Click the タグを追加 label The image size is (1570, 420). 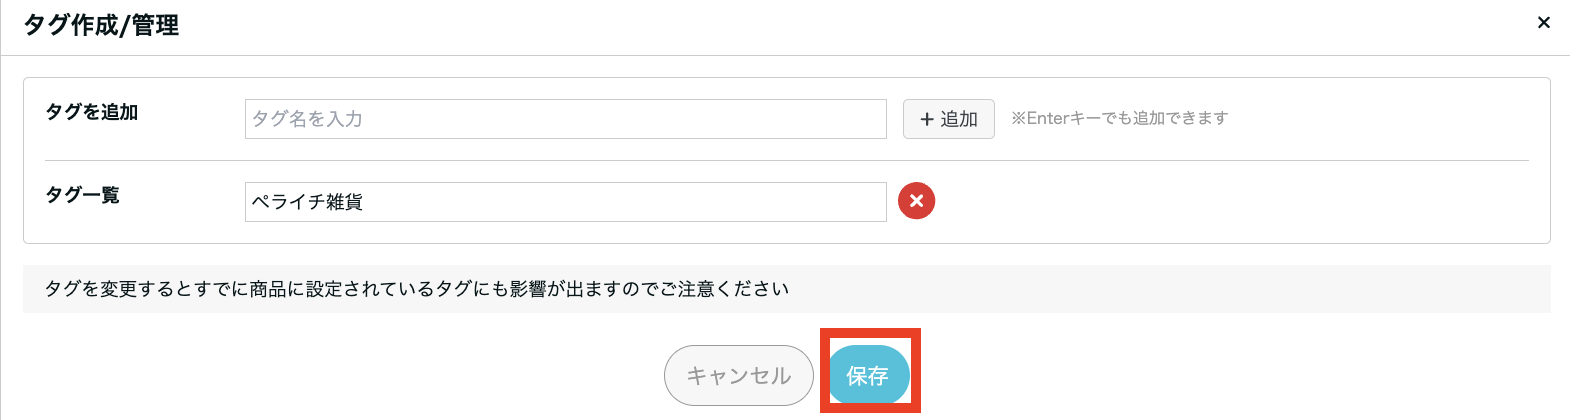pyautogui.click(x=92, y=112)
